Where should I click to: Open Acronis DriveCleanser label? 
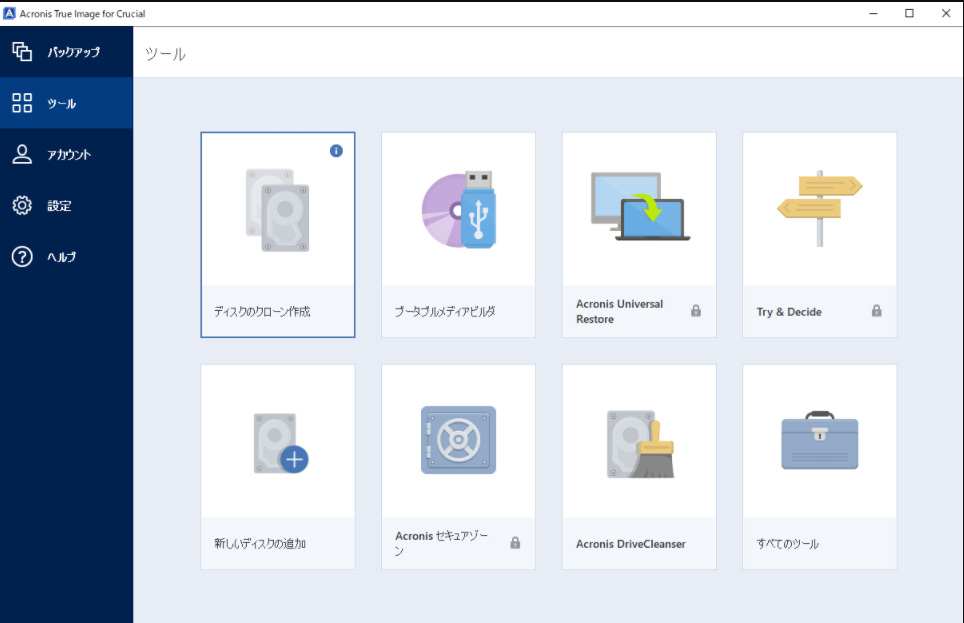point(631,544)
